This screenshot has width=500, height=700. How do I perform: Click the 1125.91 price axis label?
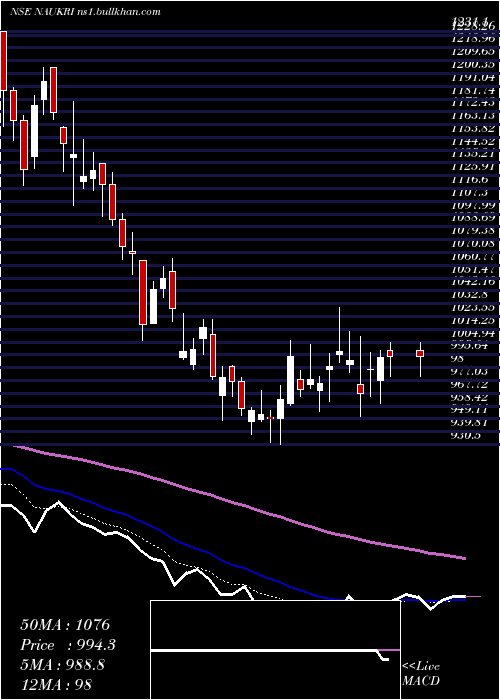[472, 167]
